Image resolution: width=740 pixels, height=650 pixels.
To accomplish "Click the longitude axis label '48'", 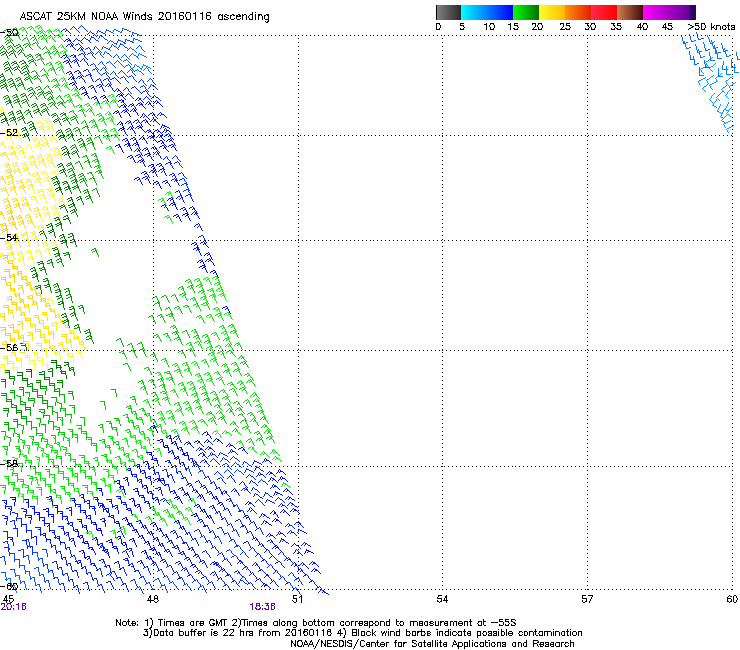I will pyautogui.click(x=152, y=599).
